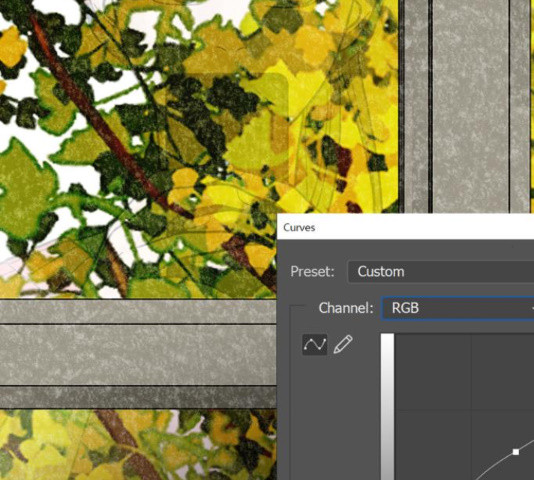Click the lower leaf image below gray bands
The image size is (534, 480).
(x=138, y=445)
